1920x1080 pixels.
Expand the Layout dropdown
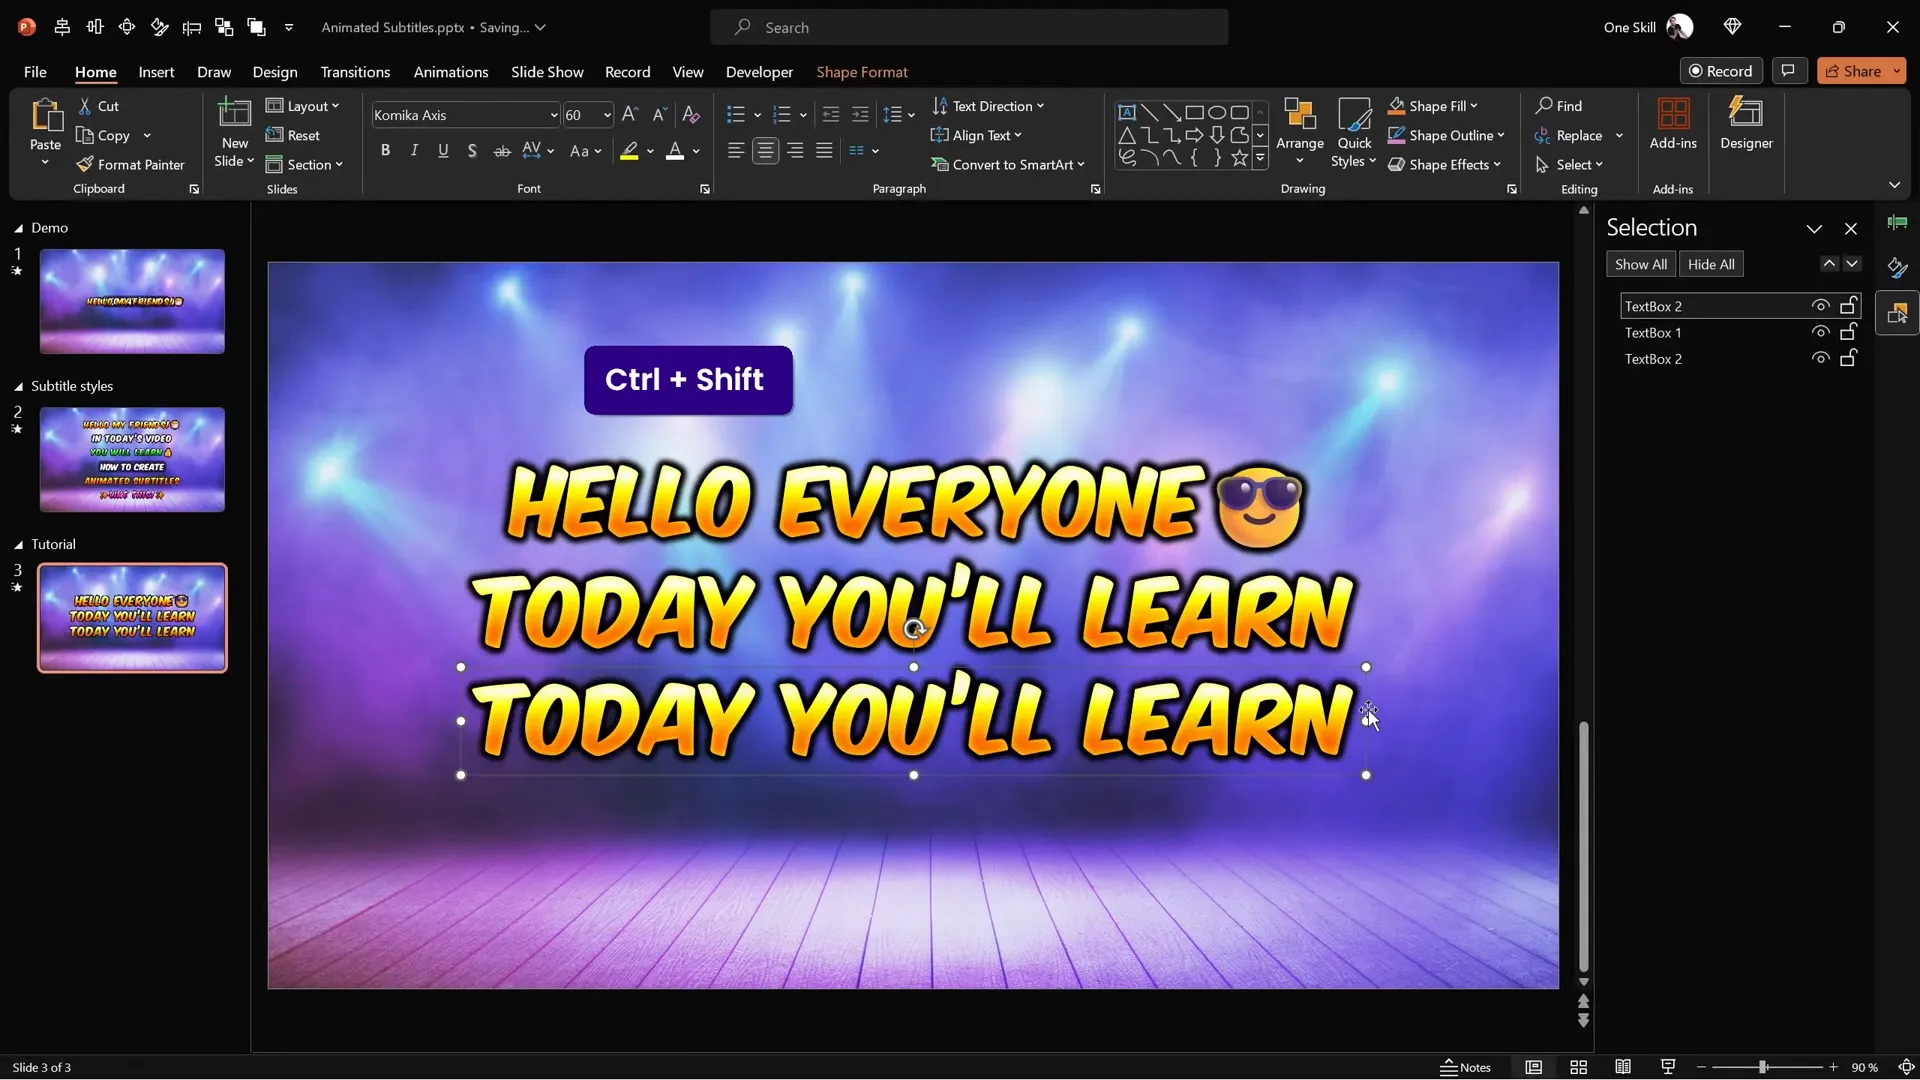(303, 106)
